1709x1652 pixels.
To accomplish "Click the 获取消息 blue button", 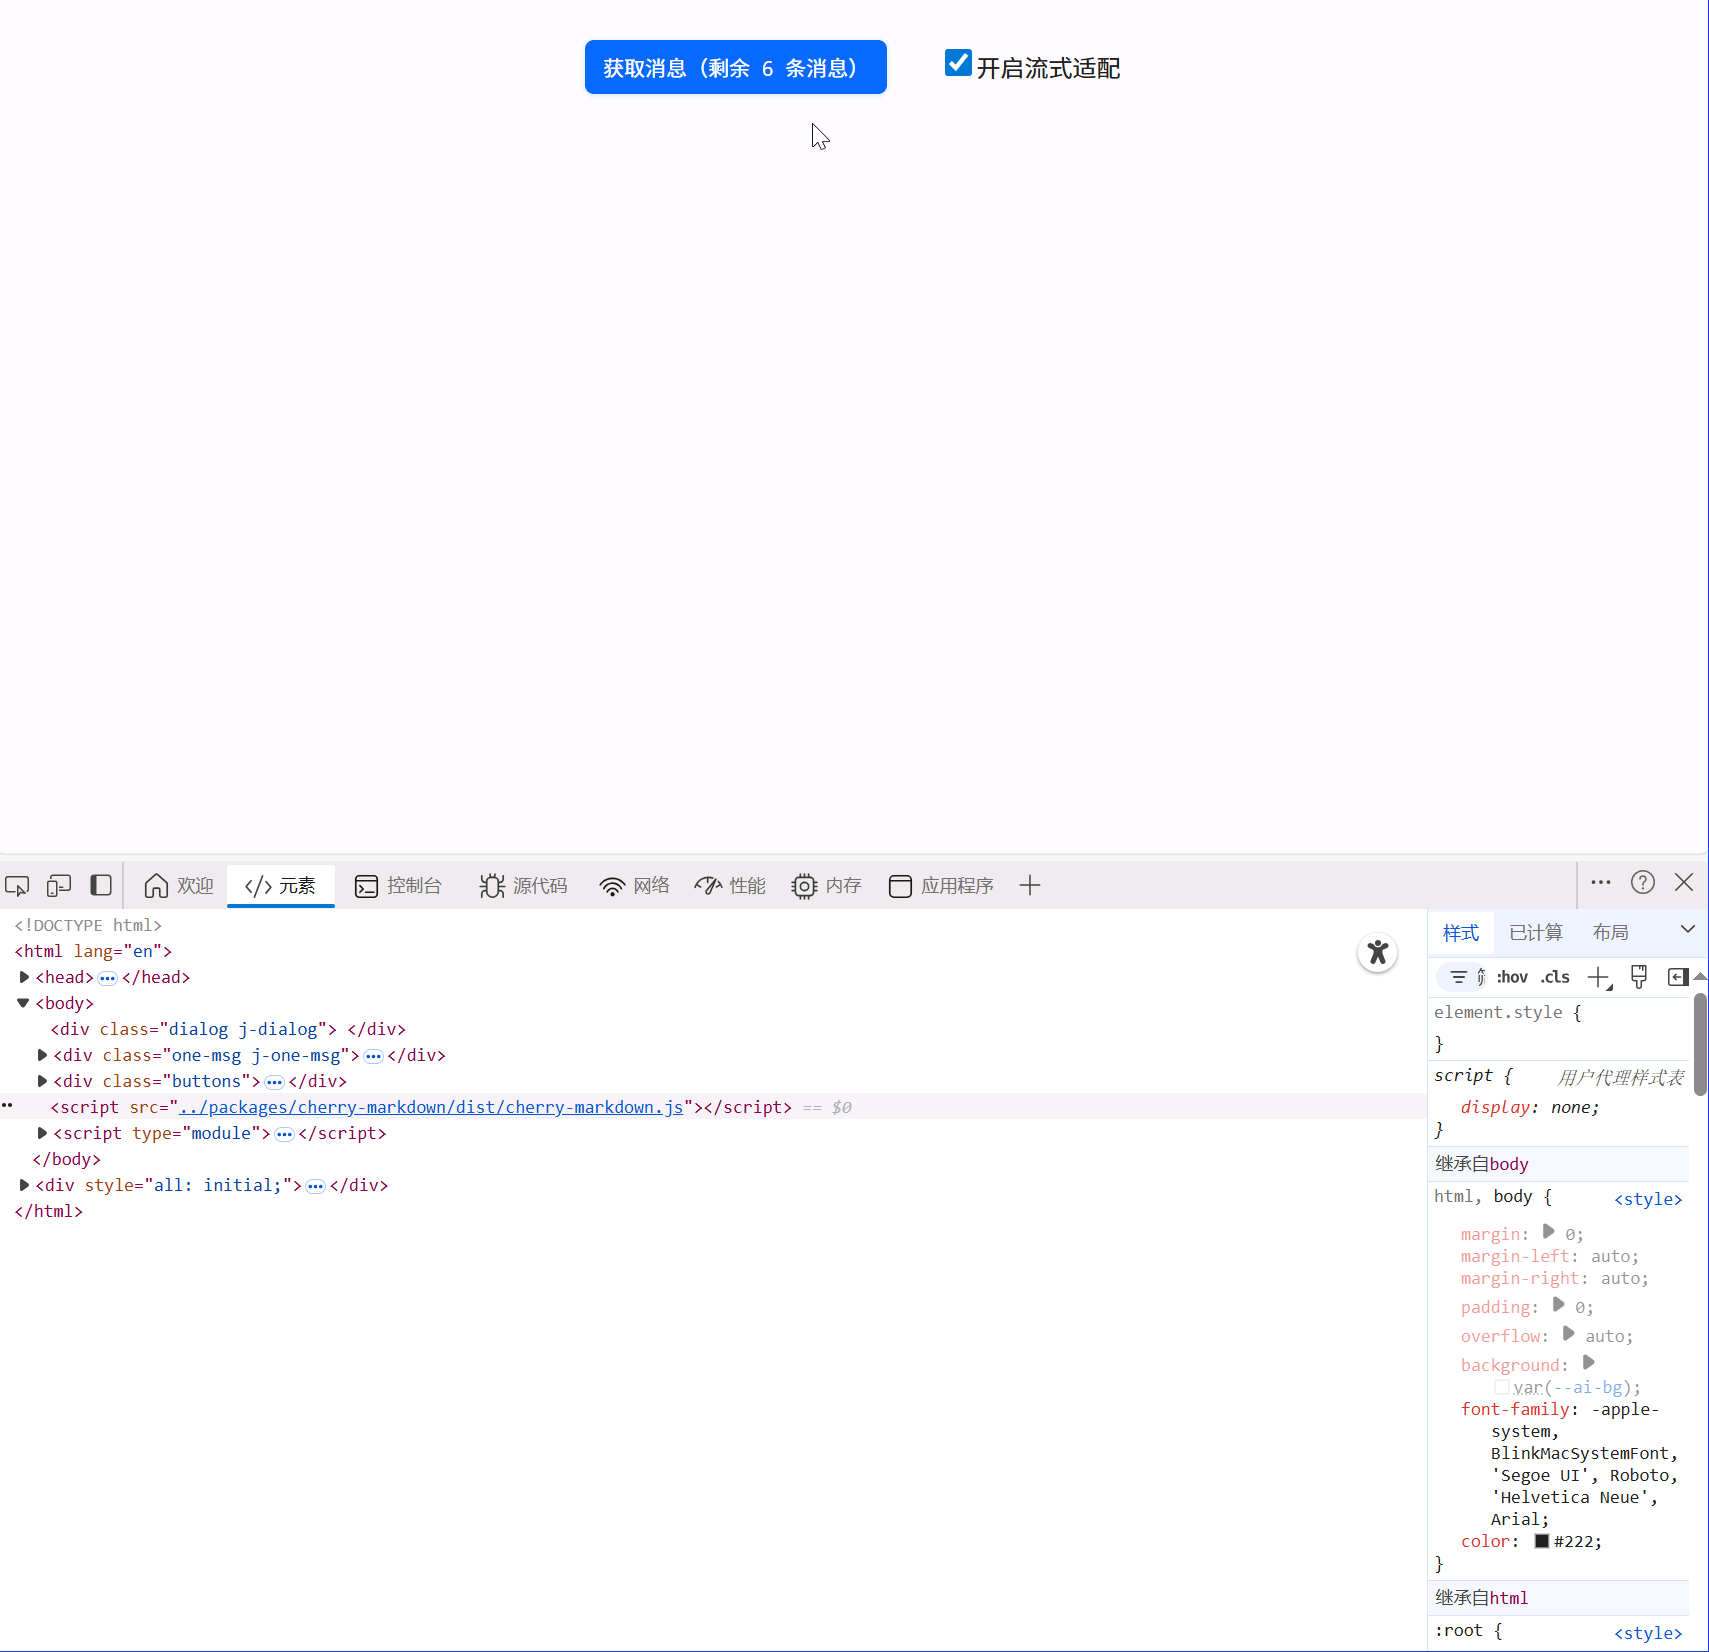I will click(736, 67).
